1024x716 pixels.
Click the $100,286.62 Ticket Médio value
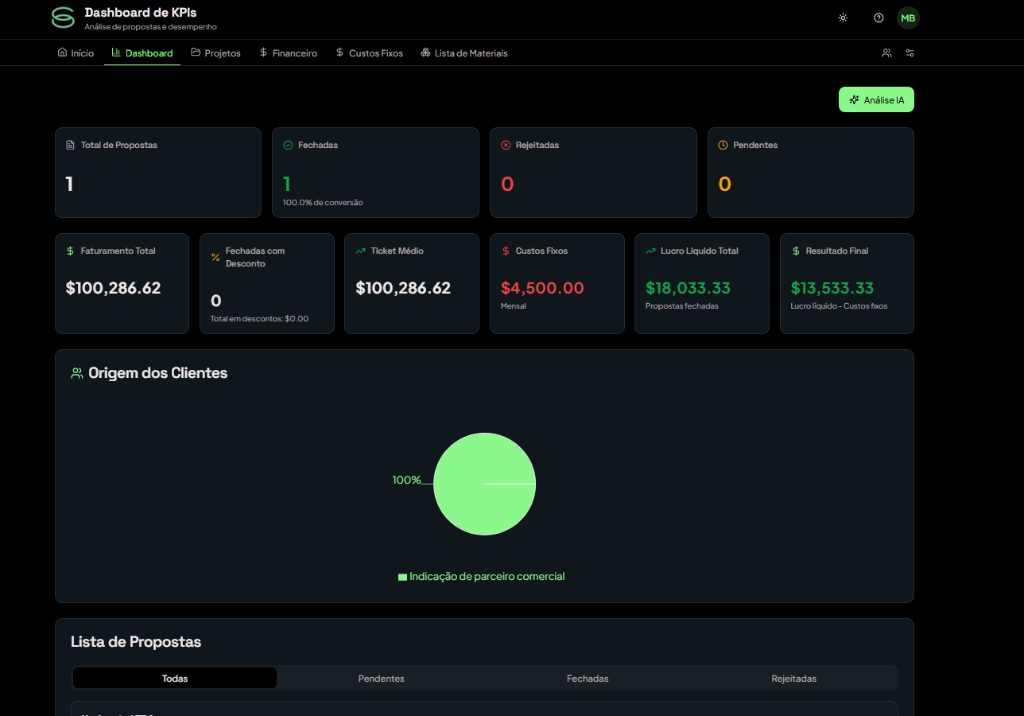click(403, 288)
